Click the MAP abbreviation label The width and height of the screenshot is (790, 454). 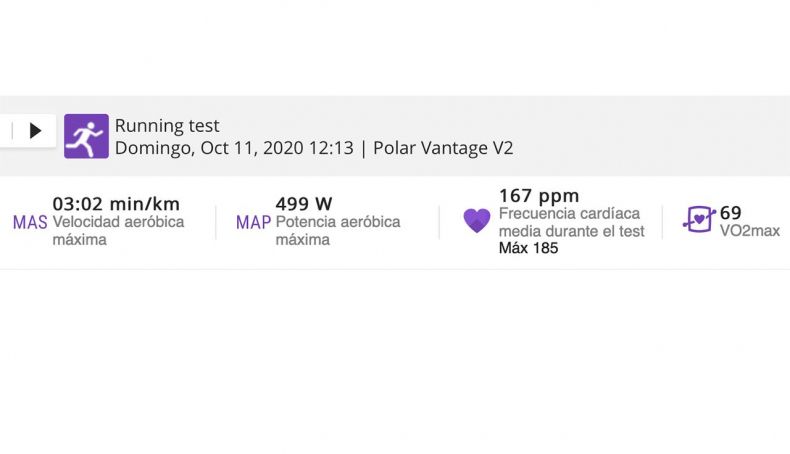coord(253,222)
